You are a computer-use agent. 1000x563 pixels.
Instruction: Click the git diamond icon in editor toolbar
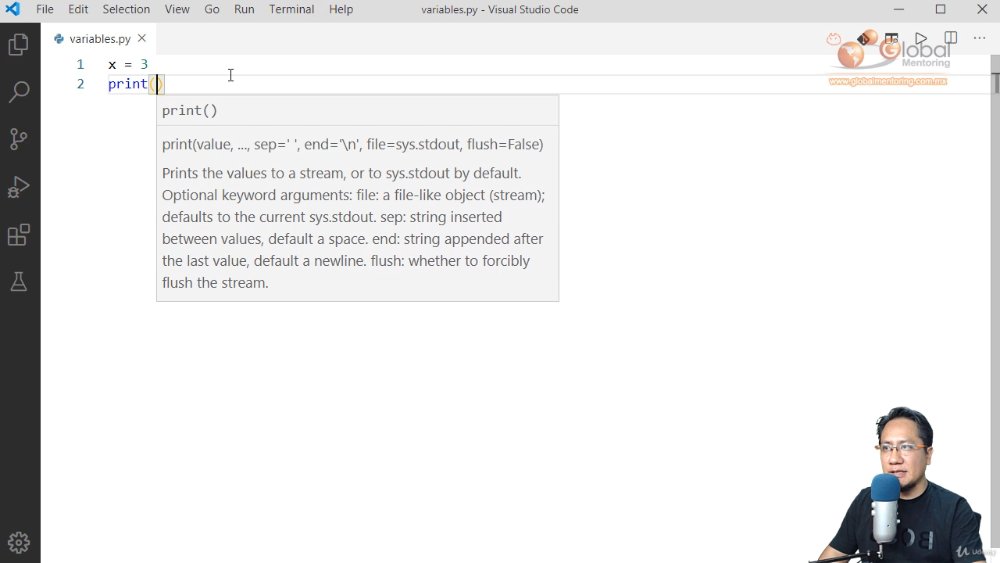pos(863,39)
